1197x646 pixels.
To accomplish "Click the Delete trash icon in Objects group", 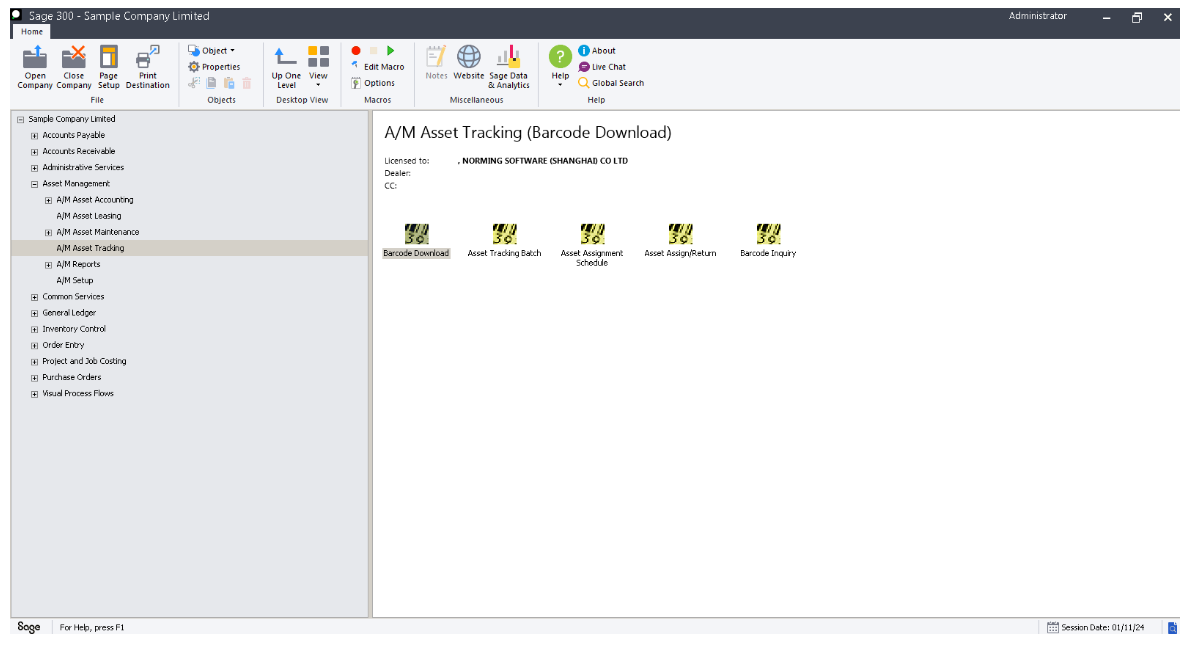I will [x=247, y=83].
